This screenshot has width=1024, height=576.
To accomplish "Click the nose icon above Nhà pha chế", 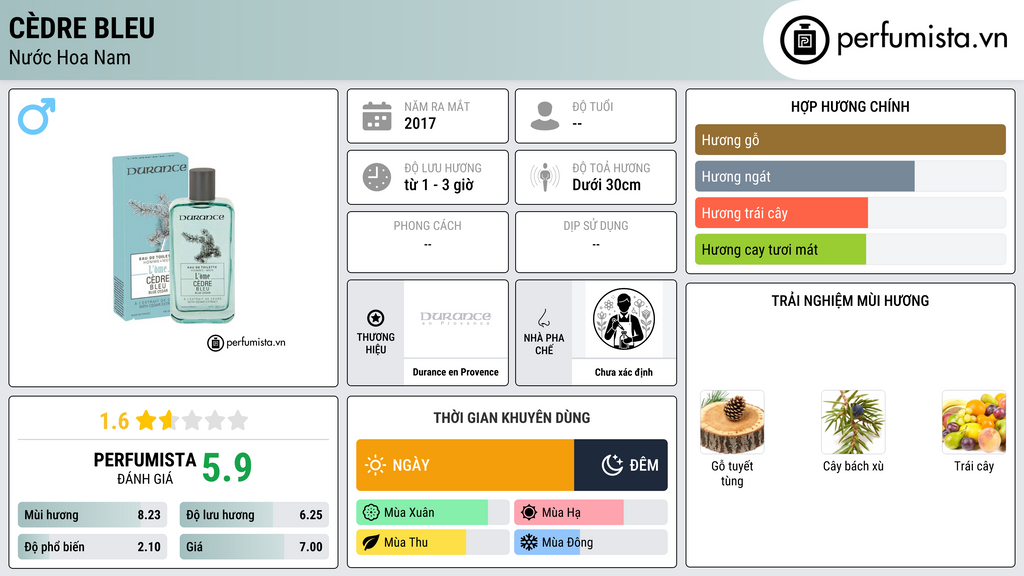I will tap(543, 318).
